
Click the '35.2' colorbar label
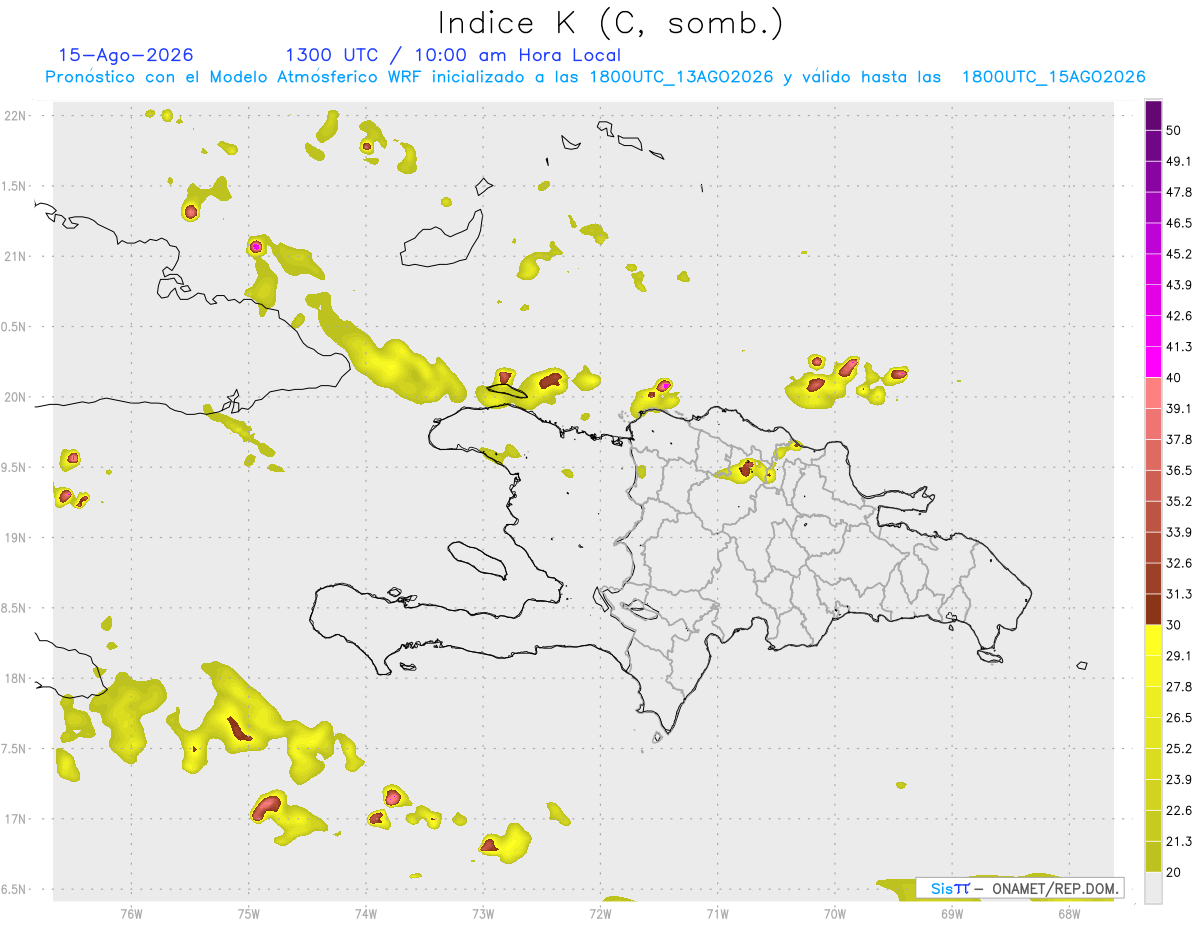pyautogui.click(x=1179, y=501)
